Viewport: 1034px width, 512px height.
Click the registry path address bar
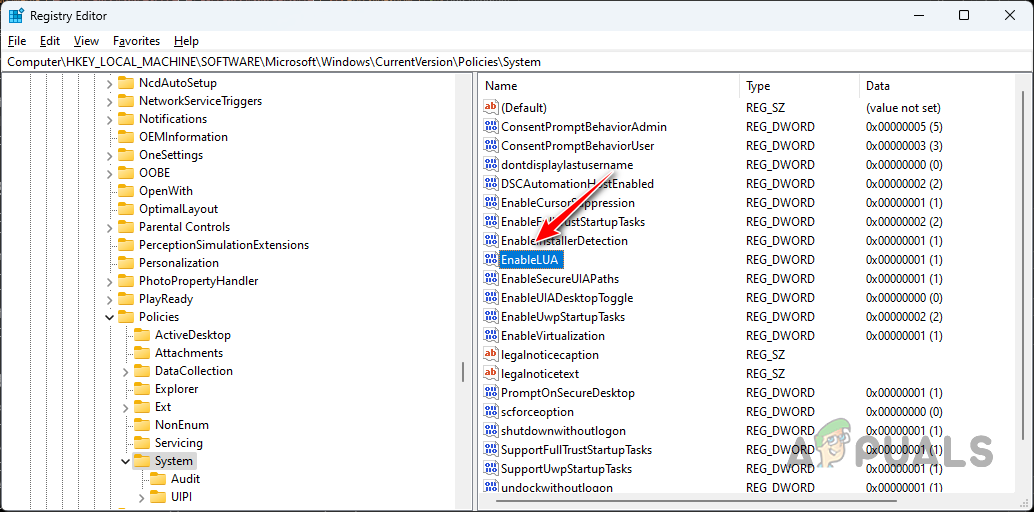[517, 62]
